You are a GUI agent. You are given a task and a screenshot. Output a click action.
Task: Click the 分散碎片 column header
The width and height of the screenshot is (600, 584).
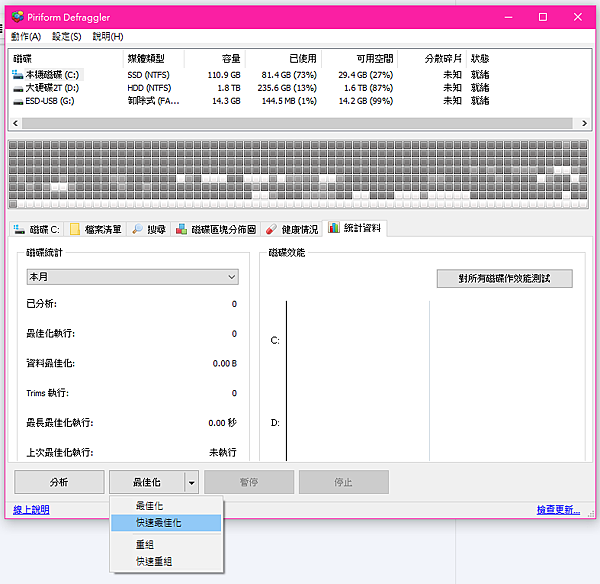[x=432, y=59]
